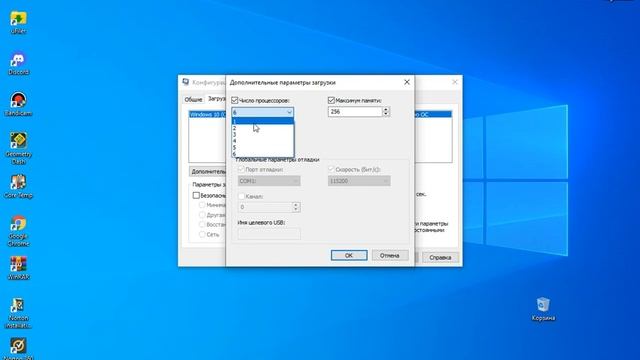This screenshot has height=360, width=640.
Task: Click the Дополнительные параметры button behind the dialog
Action: tap(208, 171)
